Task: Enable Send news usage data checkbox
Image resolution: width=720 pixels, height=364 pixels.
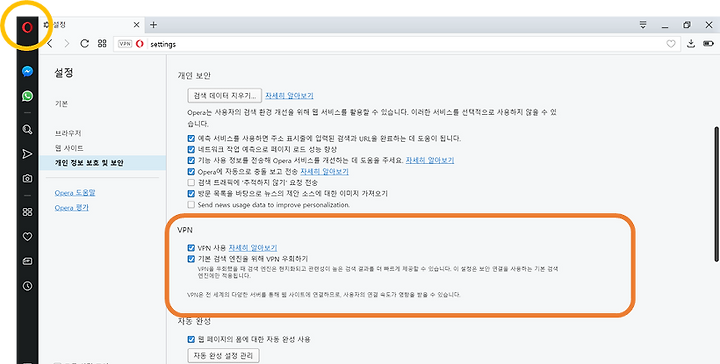Action: coord(191,205)
